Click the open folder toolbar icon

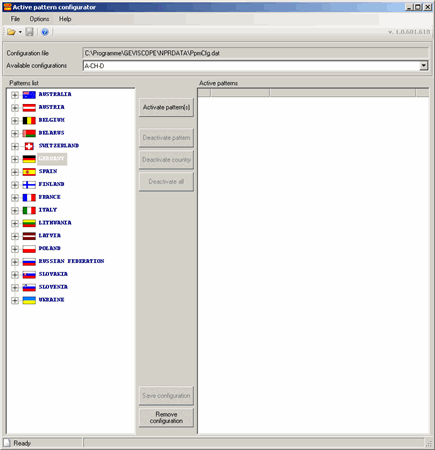click(x=11, y=32)
